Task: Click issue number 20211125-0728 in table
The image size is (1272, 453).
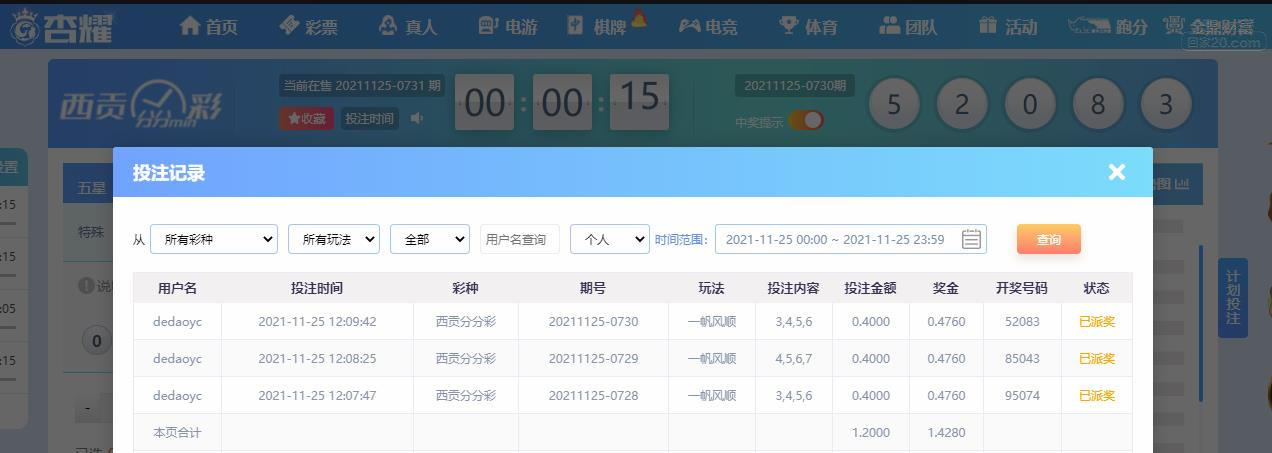Action: pos(593,396)
